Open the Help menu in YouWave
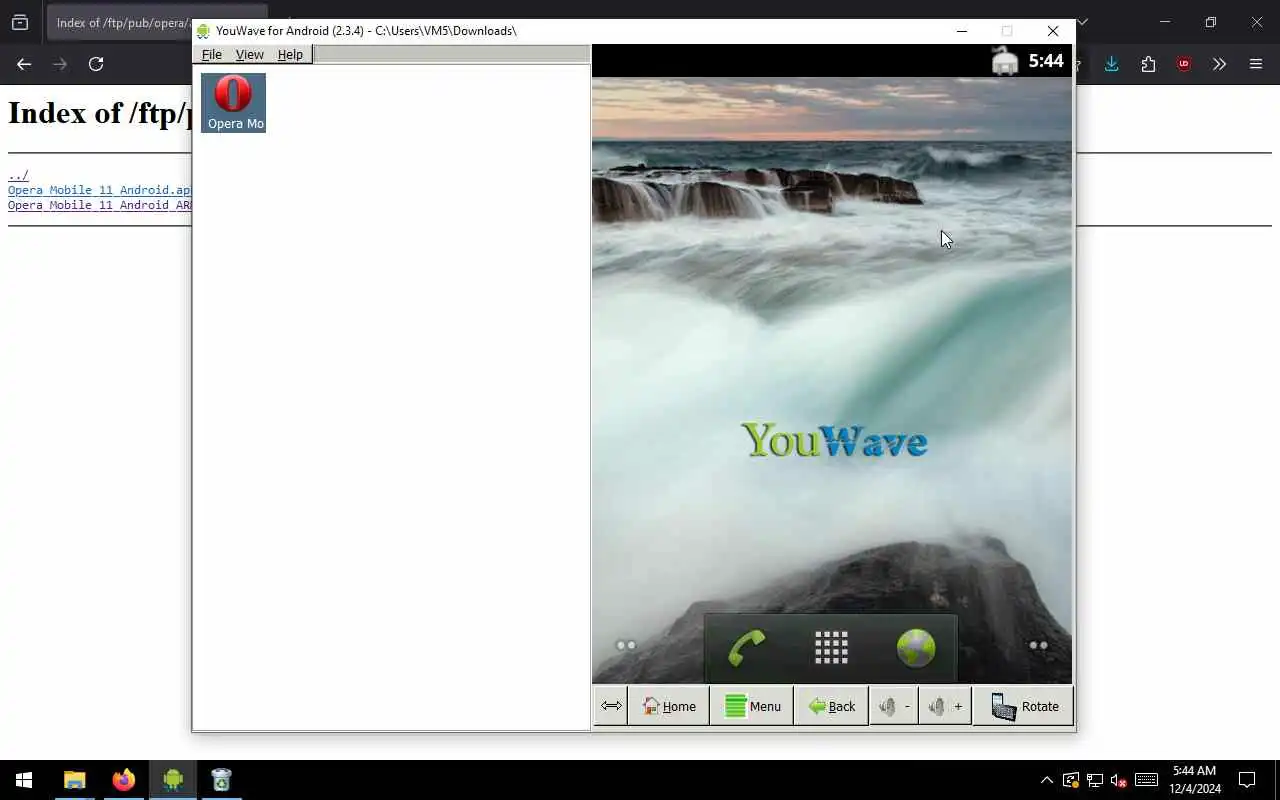1280x800 pixels. pyautogui.click(x=290, y=54)
